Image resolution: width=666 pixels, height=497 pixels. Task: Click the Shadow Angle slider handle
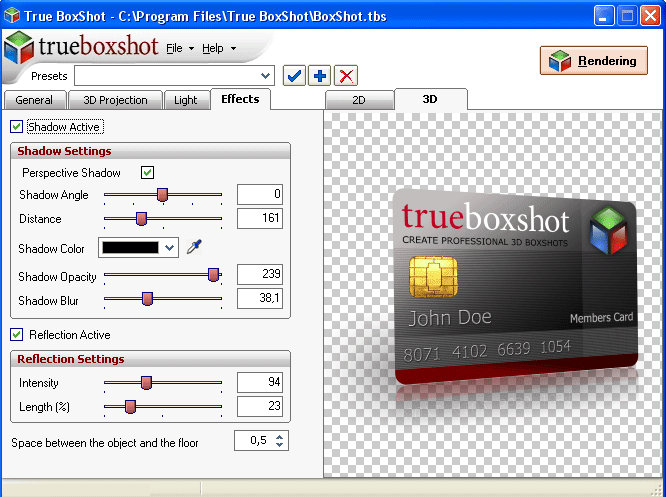162,195
